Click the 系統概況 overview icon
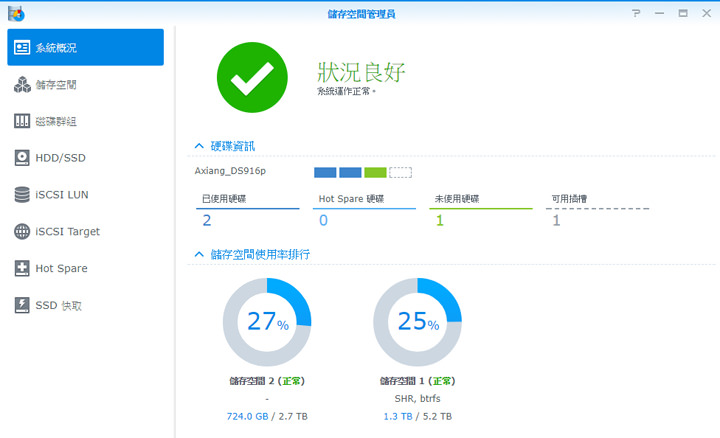This screenshot has height=438, width=720. tap(22, 48)
